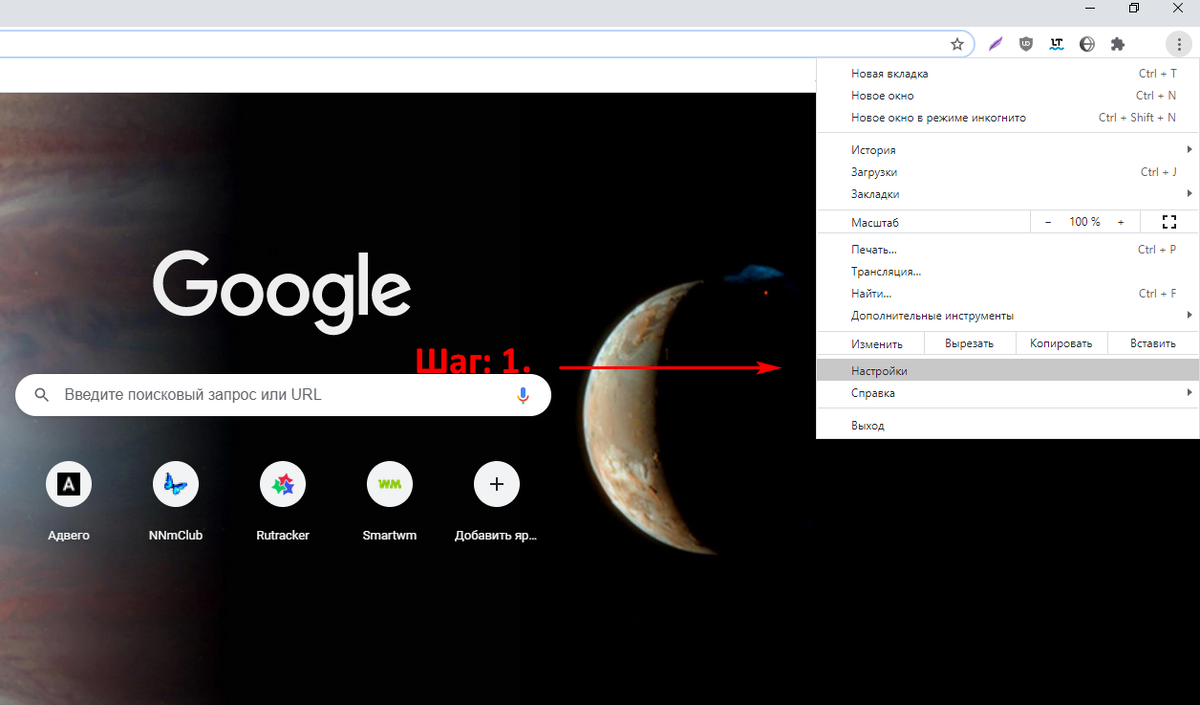The image size is (1200, 705).
Task: Click the globe extension icon
Action: point(1087,44)
